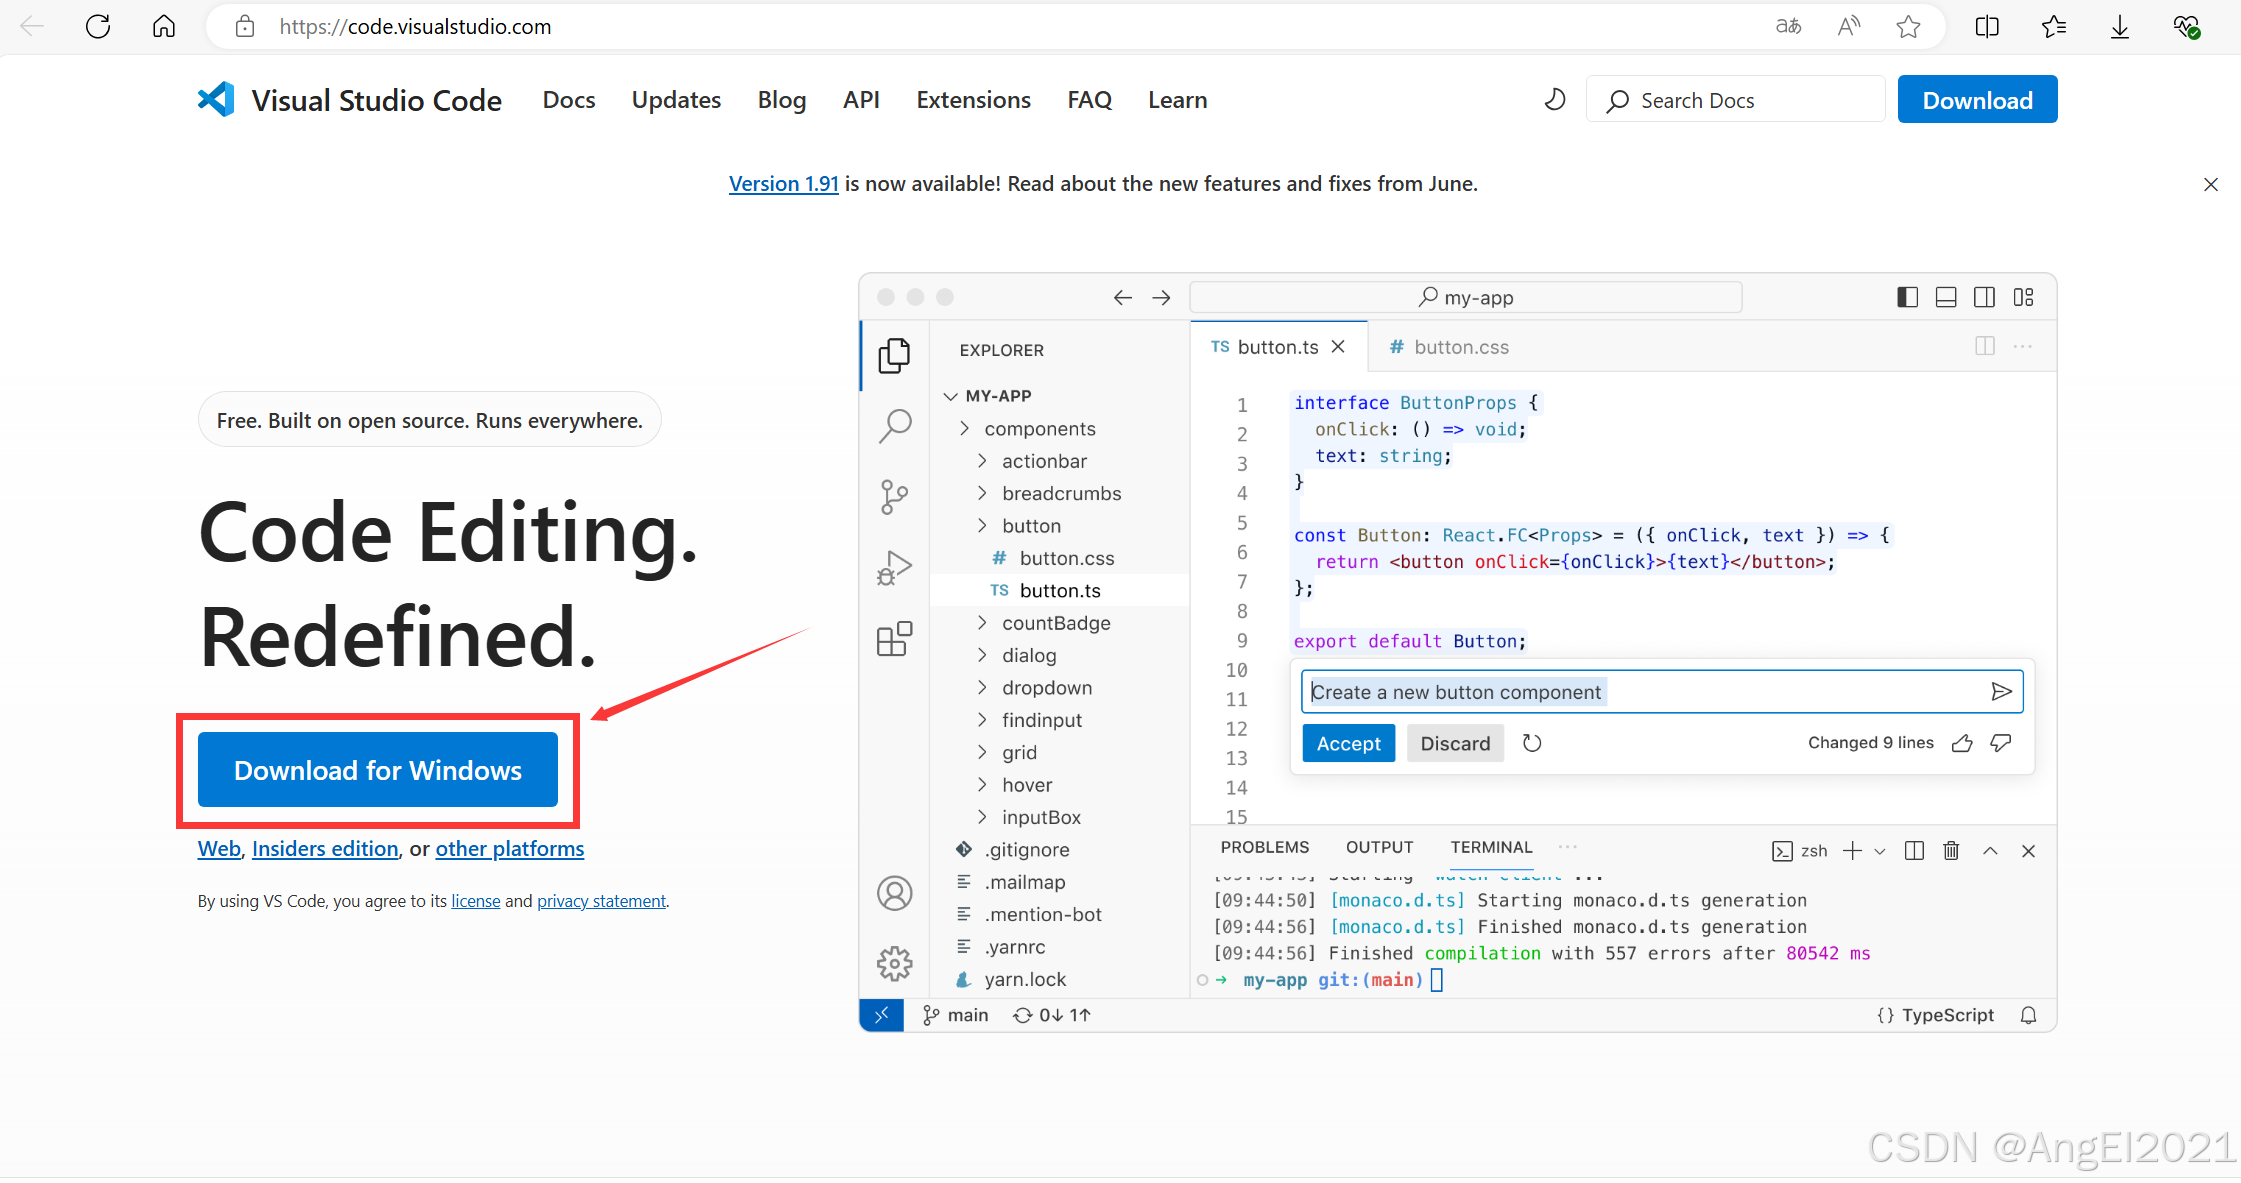
Task: Open Accounts icon in activity bar
Action: [894, 893]
